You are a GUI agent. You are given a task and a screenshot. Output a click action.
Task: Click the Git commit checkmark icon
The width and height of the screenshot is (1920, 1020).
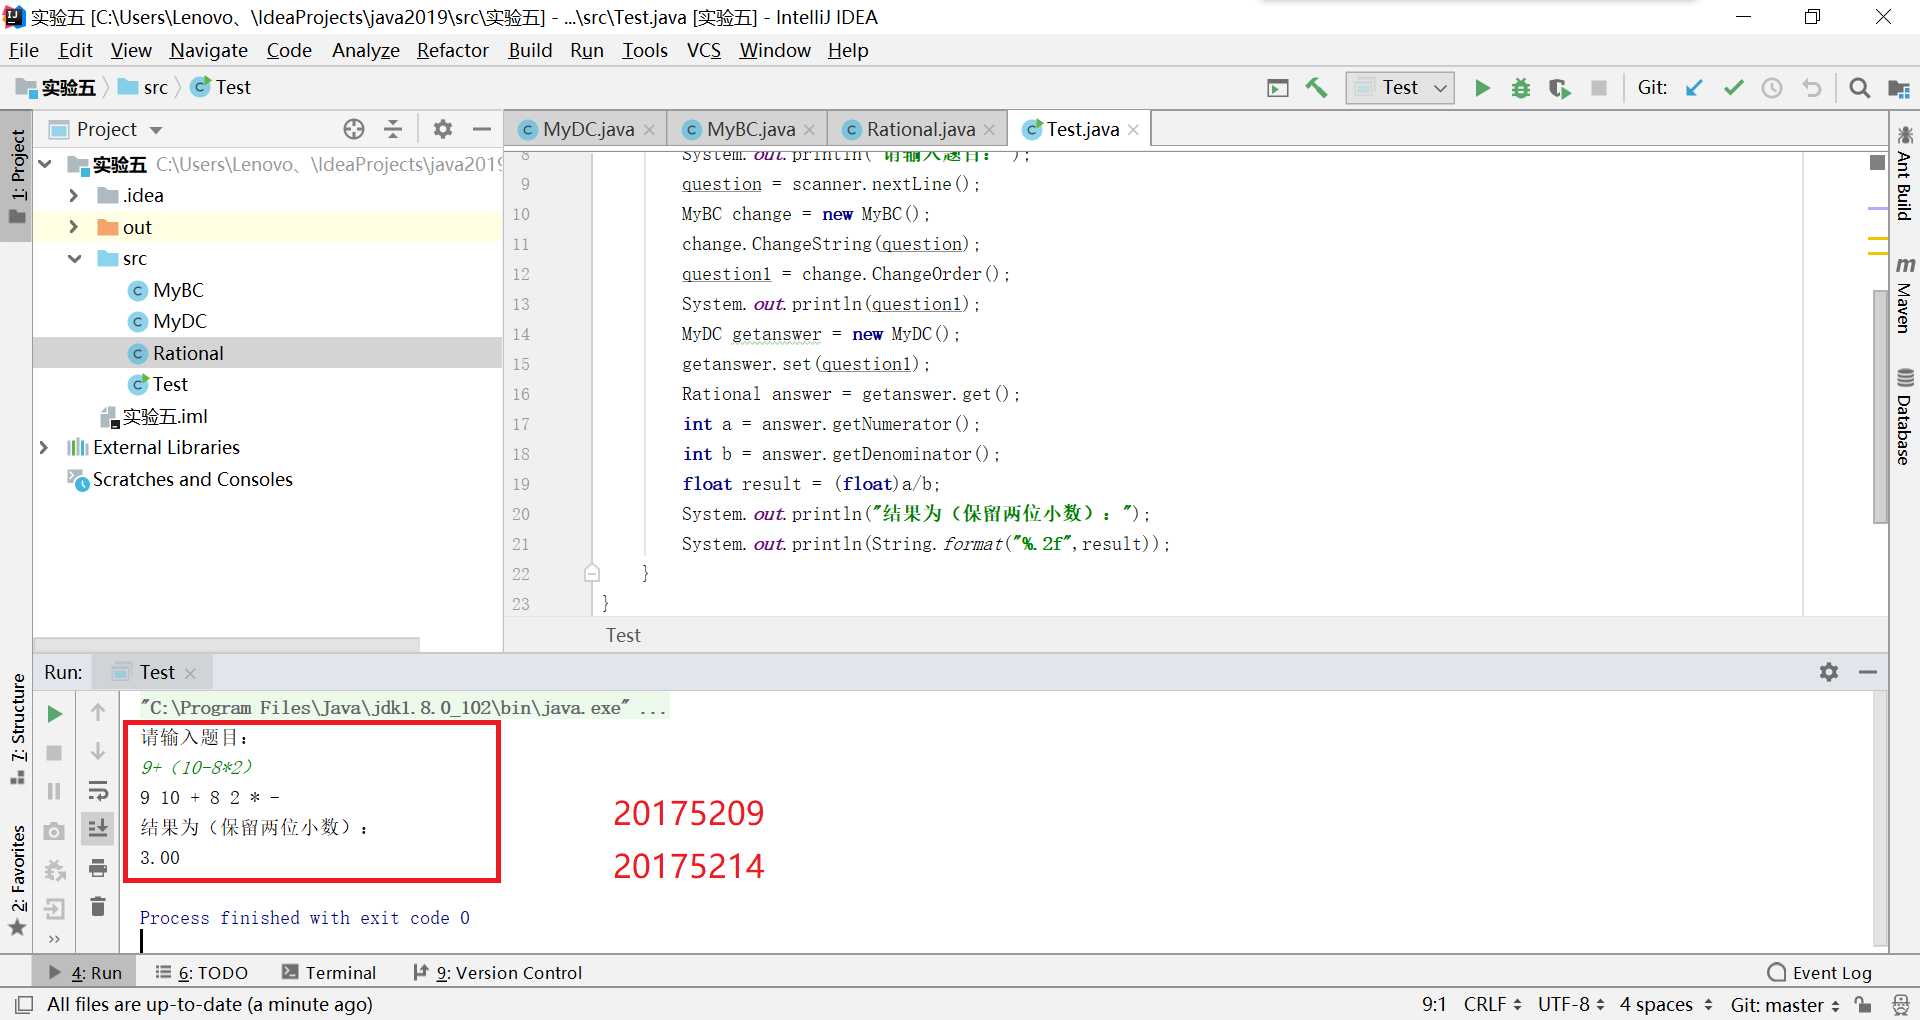tap(1733, 88)
